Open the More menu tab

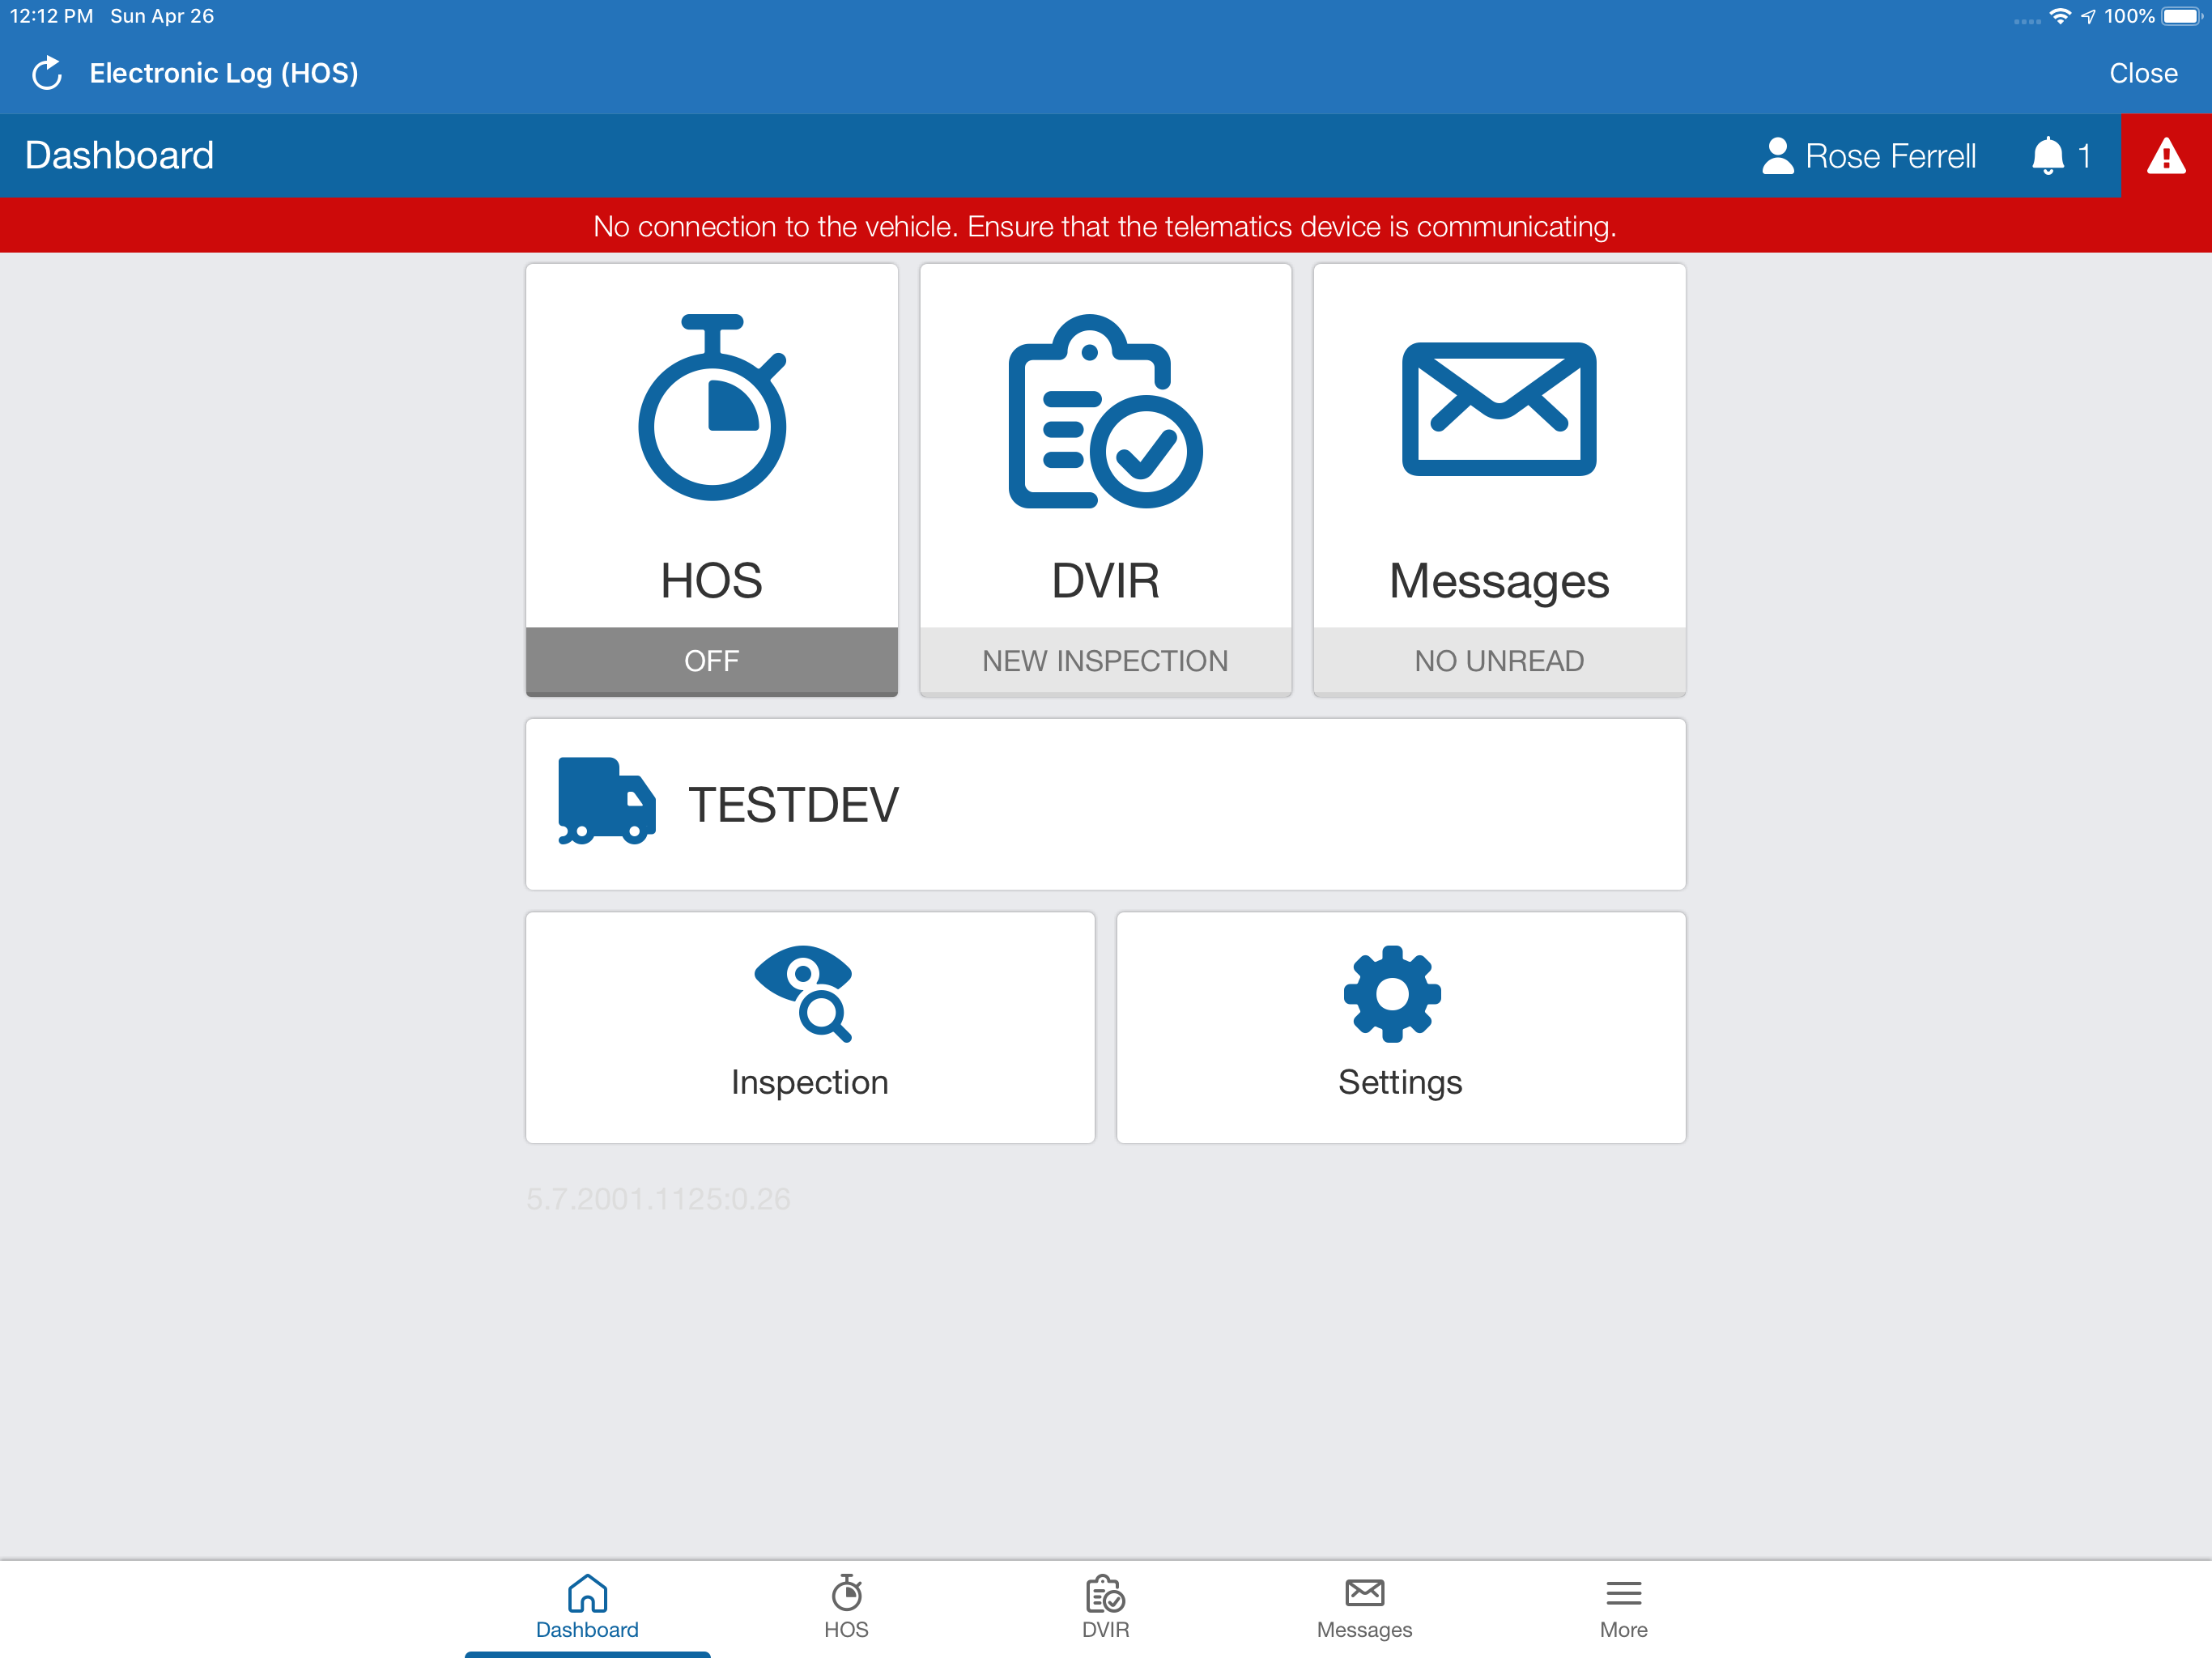[x=1623, y=1606]
